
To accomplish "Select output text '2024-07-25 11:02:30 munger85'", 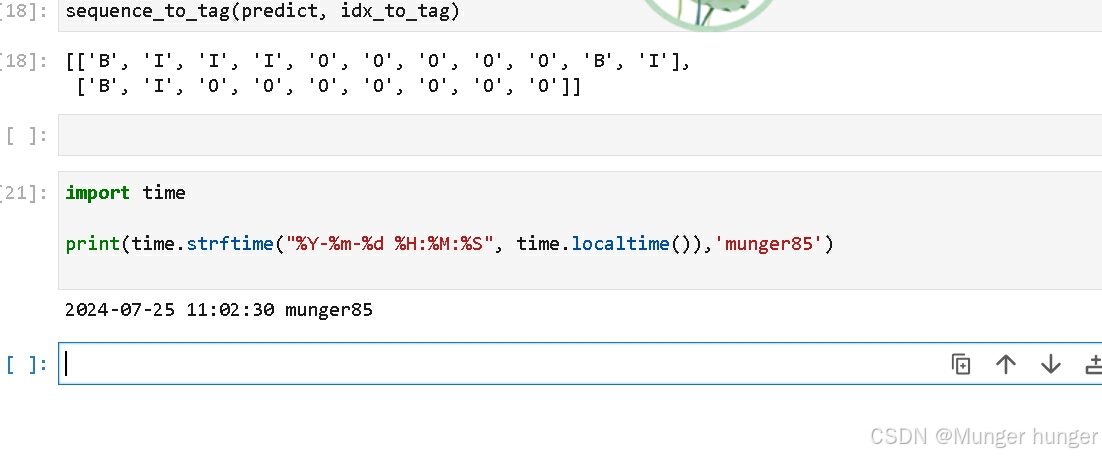I will (x=219, y=310).
